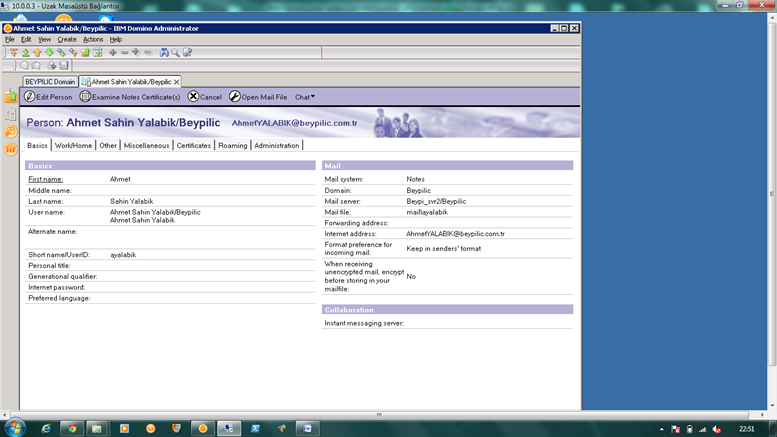The image size is (777, 437).
Task: Open the File menu
Action: point(9,39)
